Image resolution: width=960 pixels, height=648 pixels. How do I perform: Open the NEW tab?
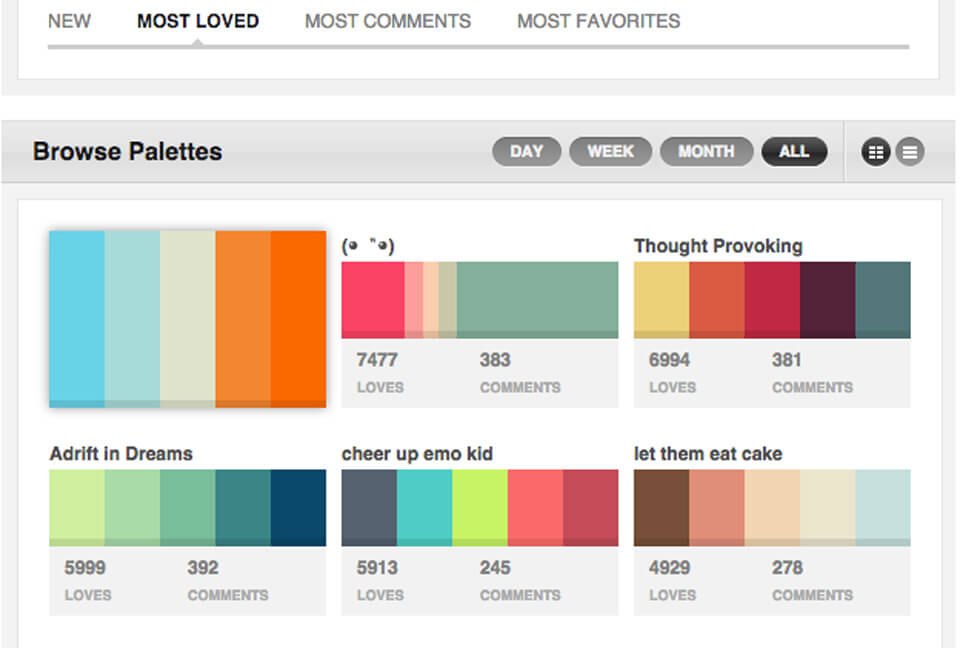coord(69,21)
